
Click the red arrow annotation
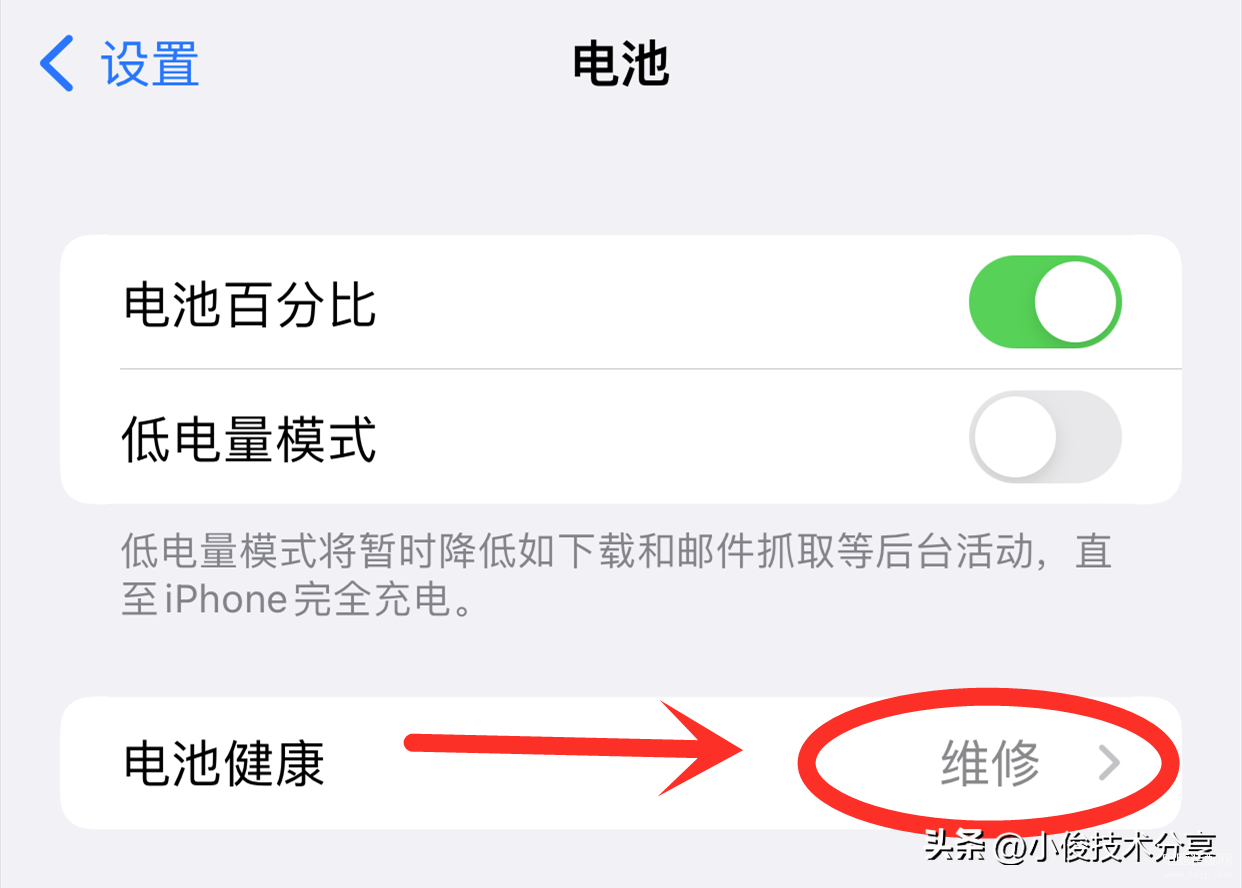click(575, 748)
